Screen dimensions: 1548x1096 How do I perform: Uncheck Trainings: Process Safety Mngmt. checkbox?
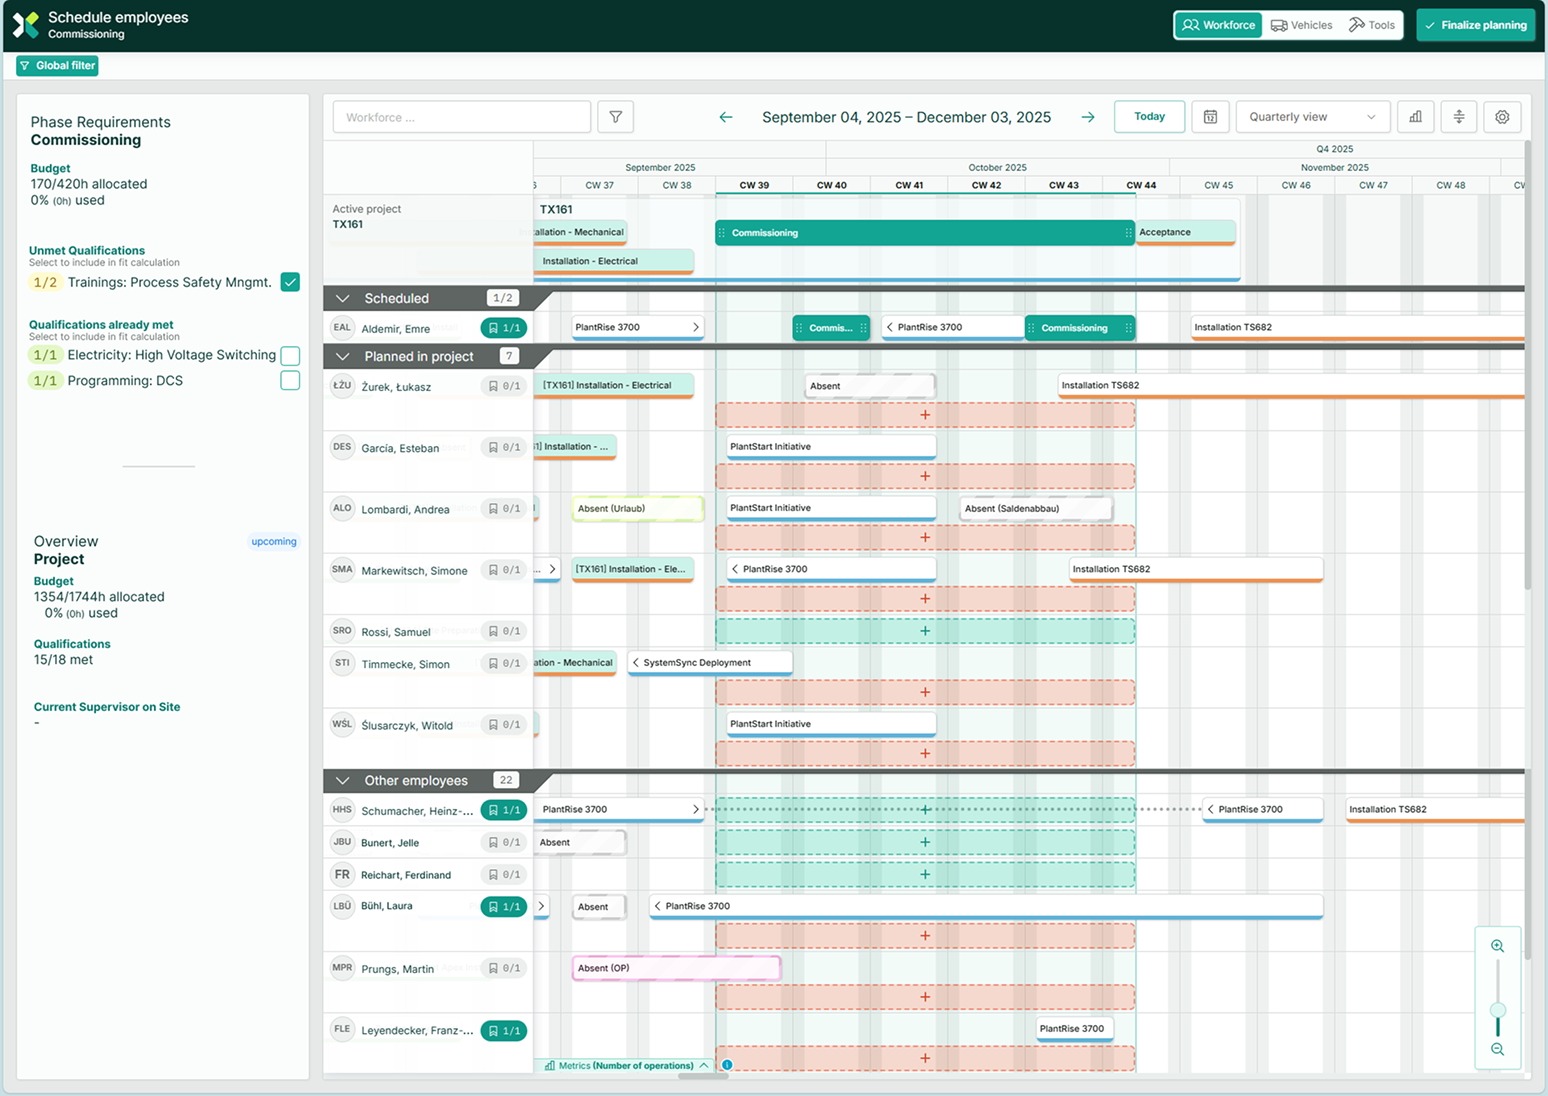click(290, 282)
